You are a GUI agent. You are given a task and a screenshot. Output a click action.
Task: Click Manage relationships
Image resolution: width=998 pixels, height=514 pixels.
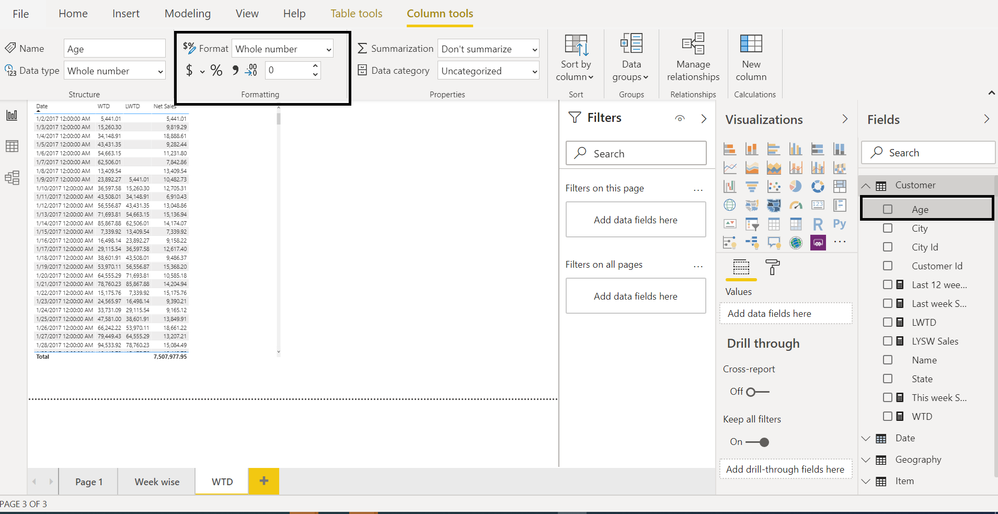point(693,59)
